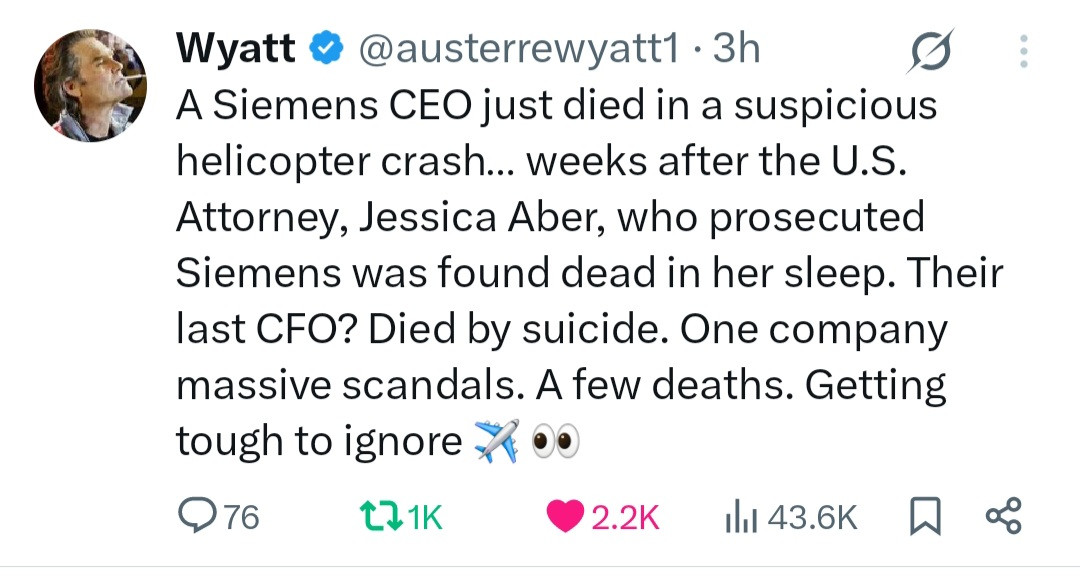Screen dimensions: 1080x583
Task: Click the eyes emoji in the tweet
Action: 557,441
